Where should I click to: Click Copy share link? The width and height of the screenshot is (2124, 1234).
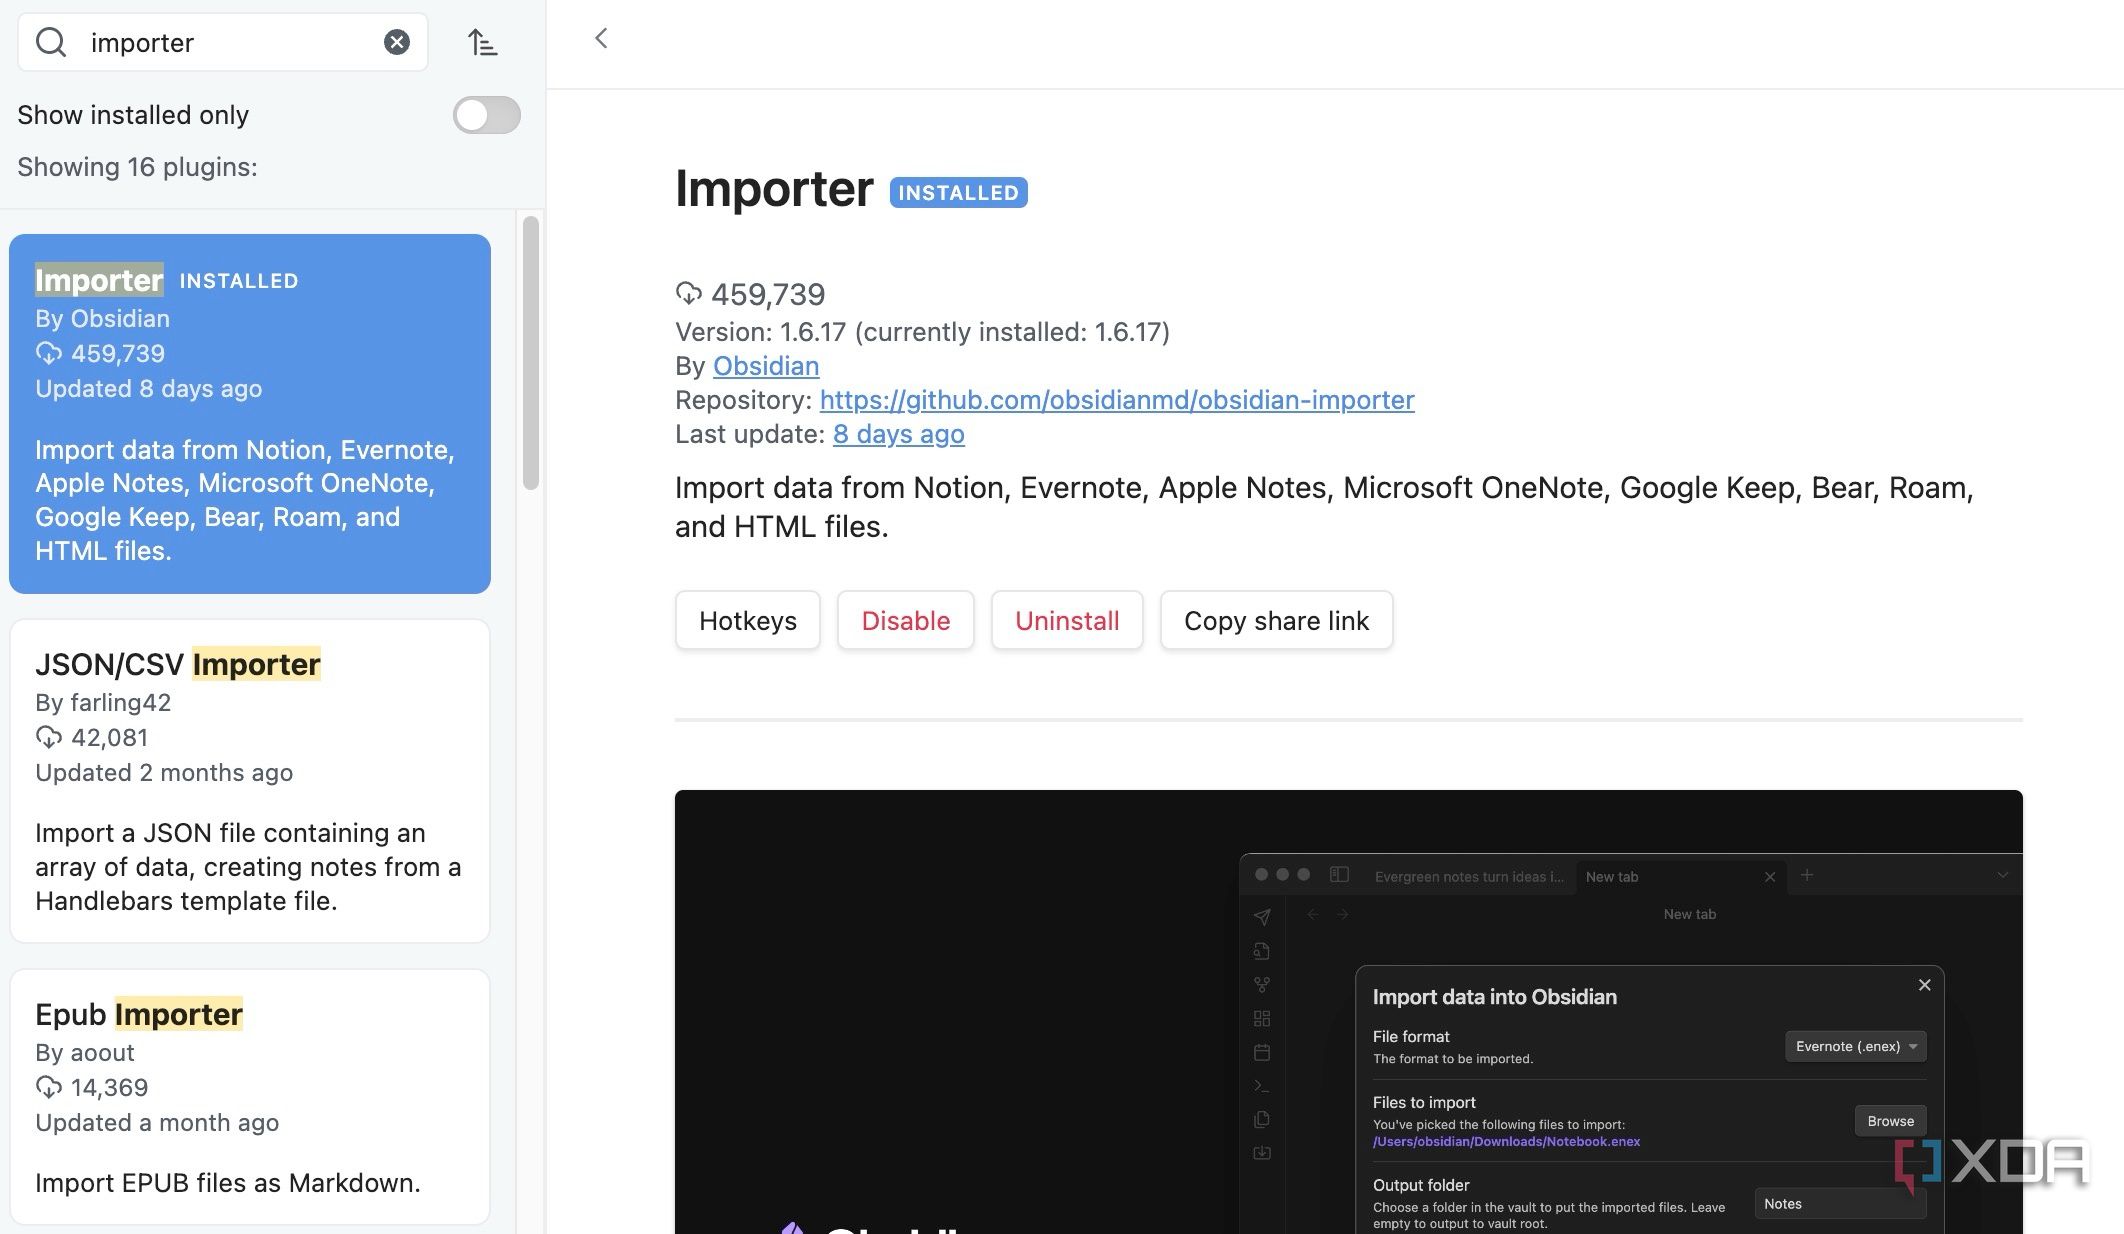tap(1276, 620)
